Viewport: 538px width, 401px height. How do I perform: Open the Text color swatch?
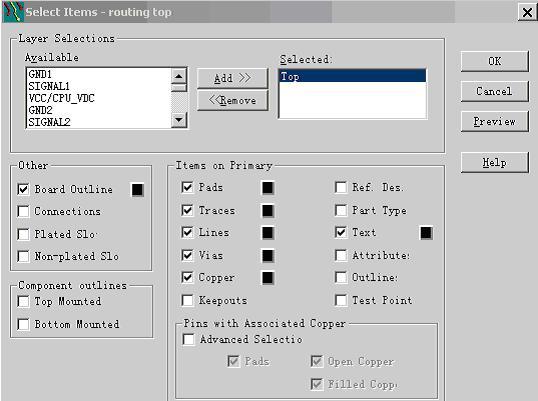(x=426, y=233)
